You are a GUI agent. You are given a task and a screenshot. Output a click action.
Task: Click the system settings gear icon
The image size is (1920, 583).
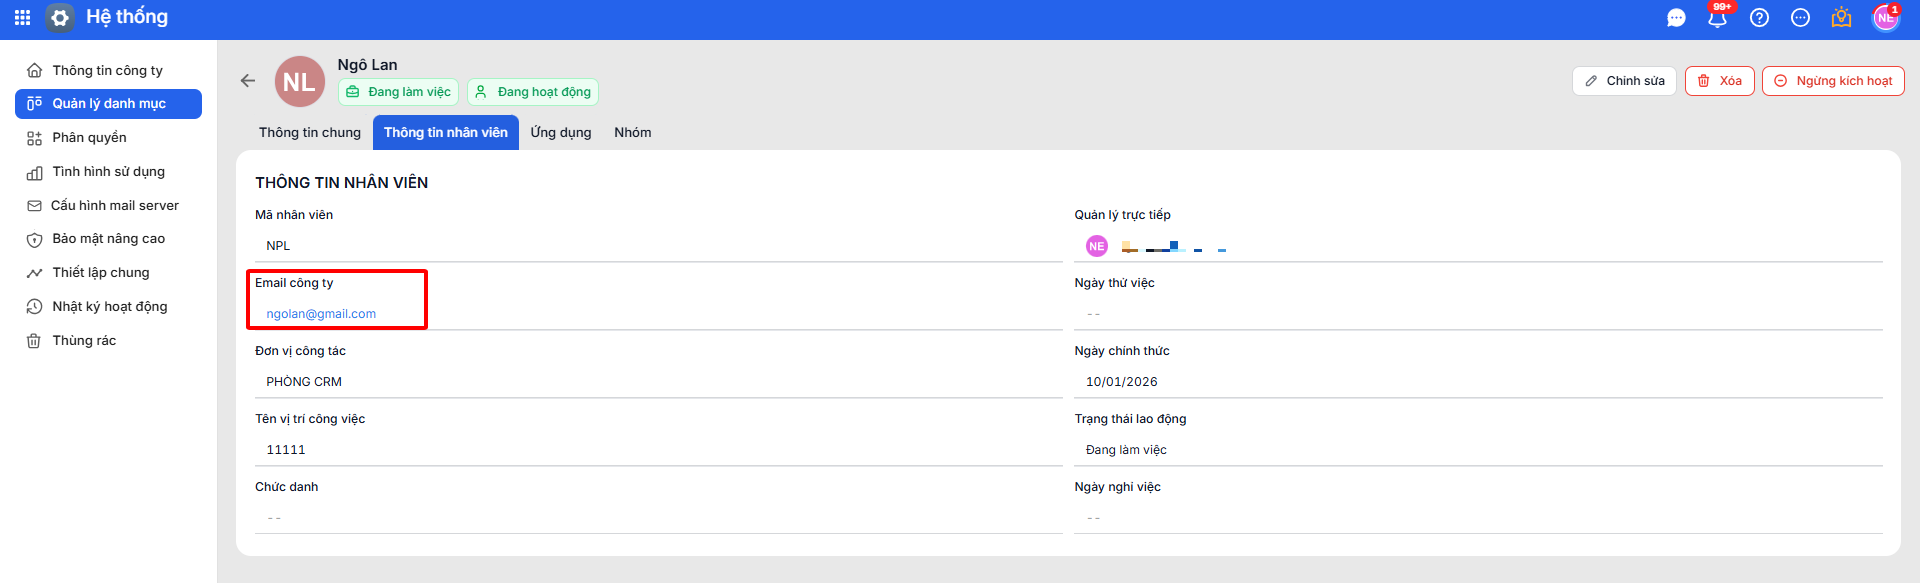(x=60, y=18)
